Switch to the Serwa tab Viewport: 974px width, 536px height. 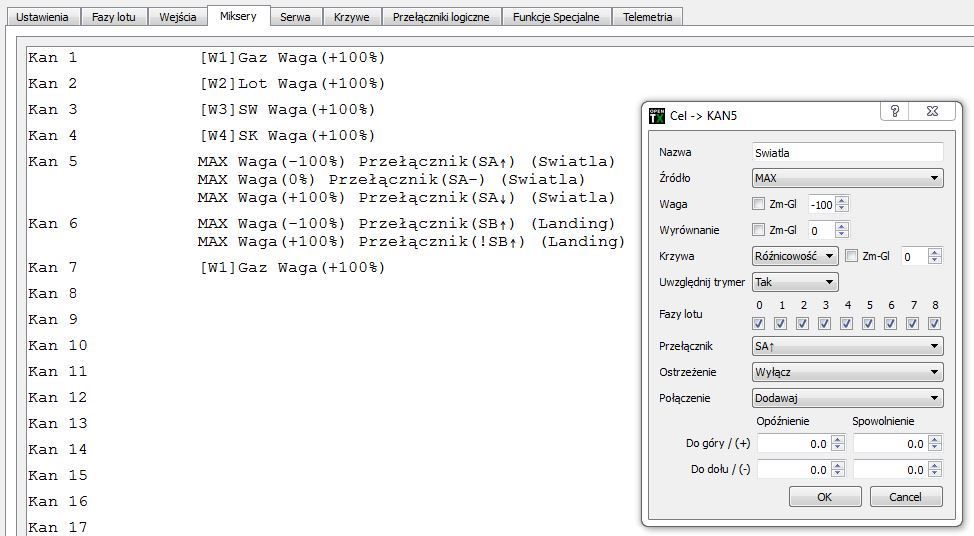click(294, 17)
